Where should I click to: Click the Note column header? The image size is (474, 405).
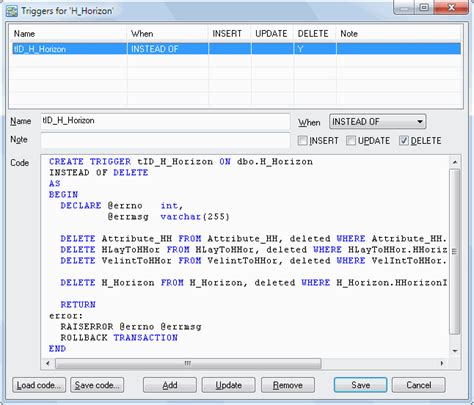[x=399, y=34]
